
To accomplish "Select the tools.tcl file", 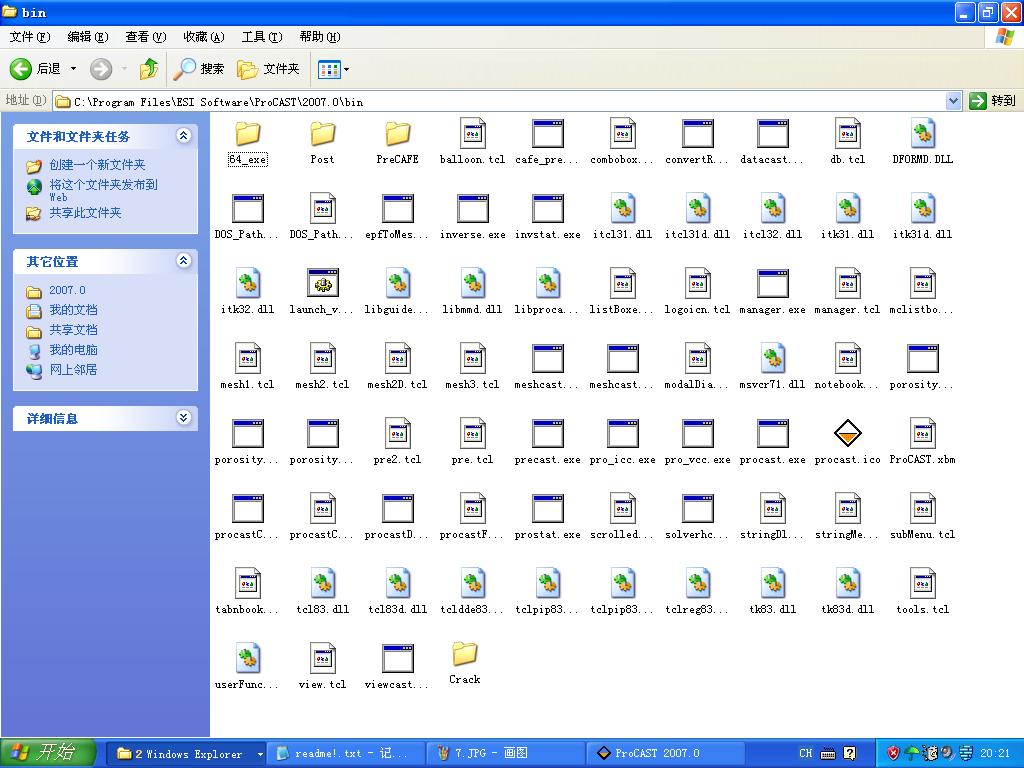I will 922,592.
